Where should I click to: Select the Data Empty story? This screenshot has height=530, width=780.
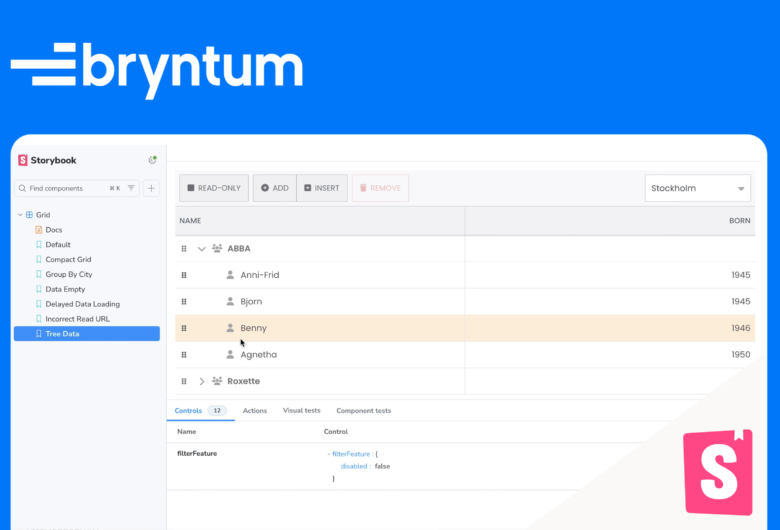point(65,289)
